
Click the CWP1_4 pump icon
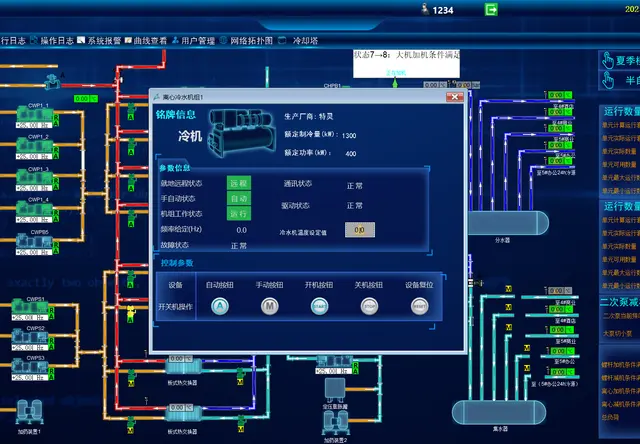point(35,209)
